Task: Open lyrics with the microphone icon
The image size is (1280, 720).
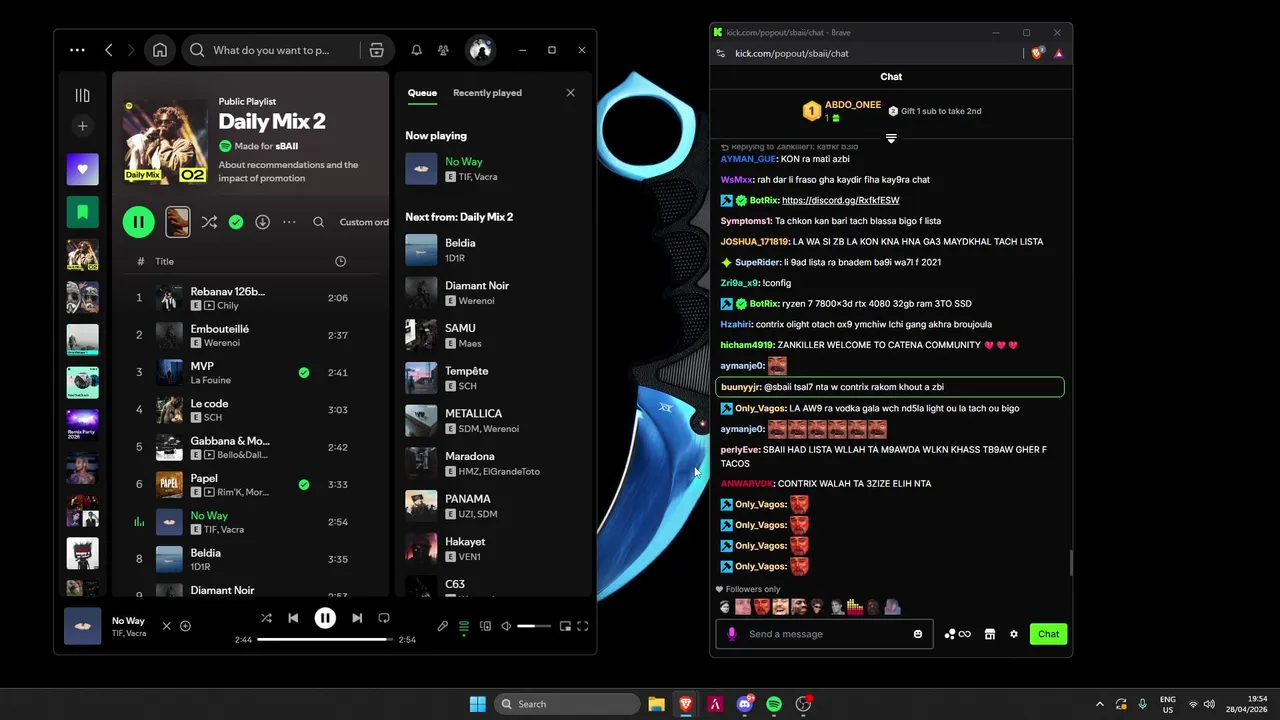Action: 443,626
